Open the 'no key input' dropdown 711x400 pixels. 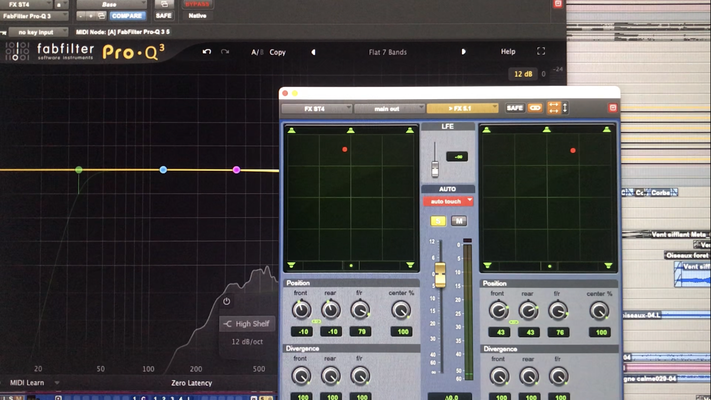tap(38, 32)
